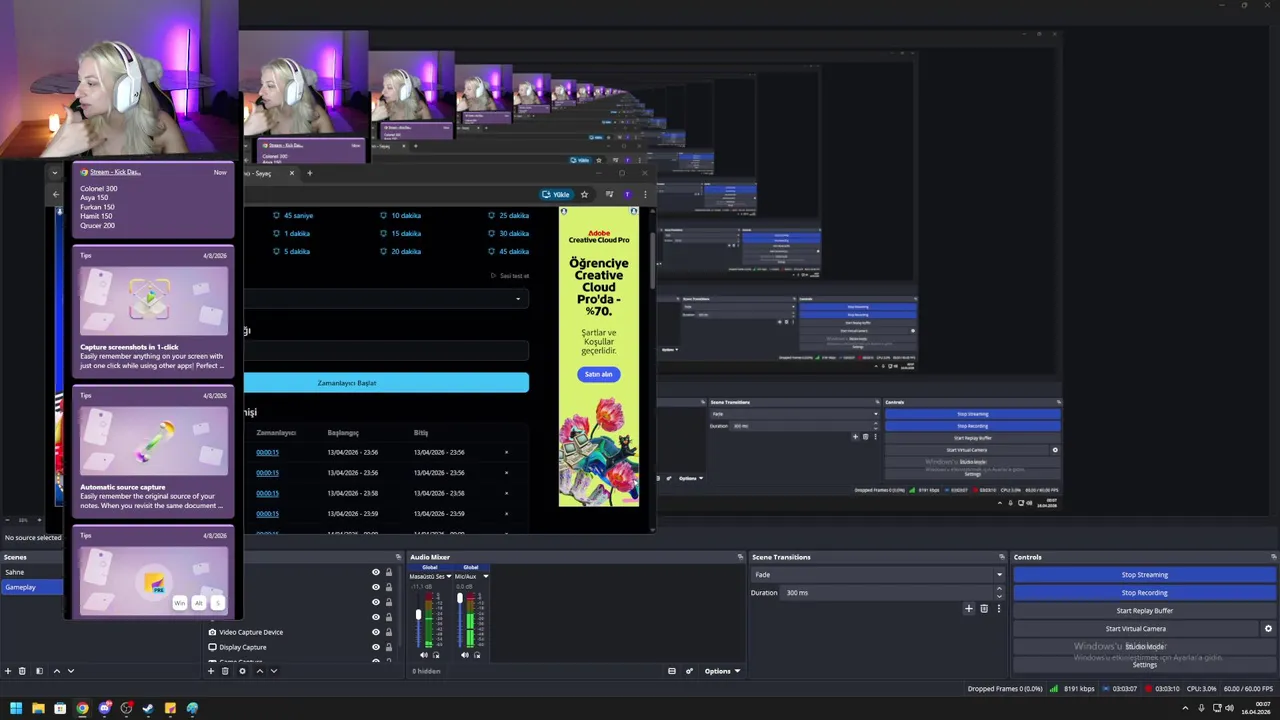Delete selected source with trash icon
Viewport: 1280px width, 720px height.
click(x=225, y=671)
